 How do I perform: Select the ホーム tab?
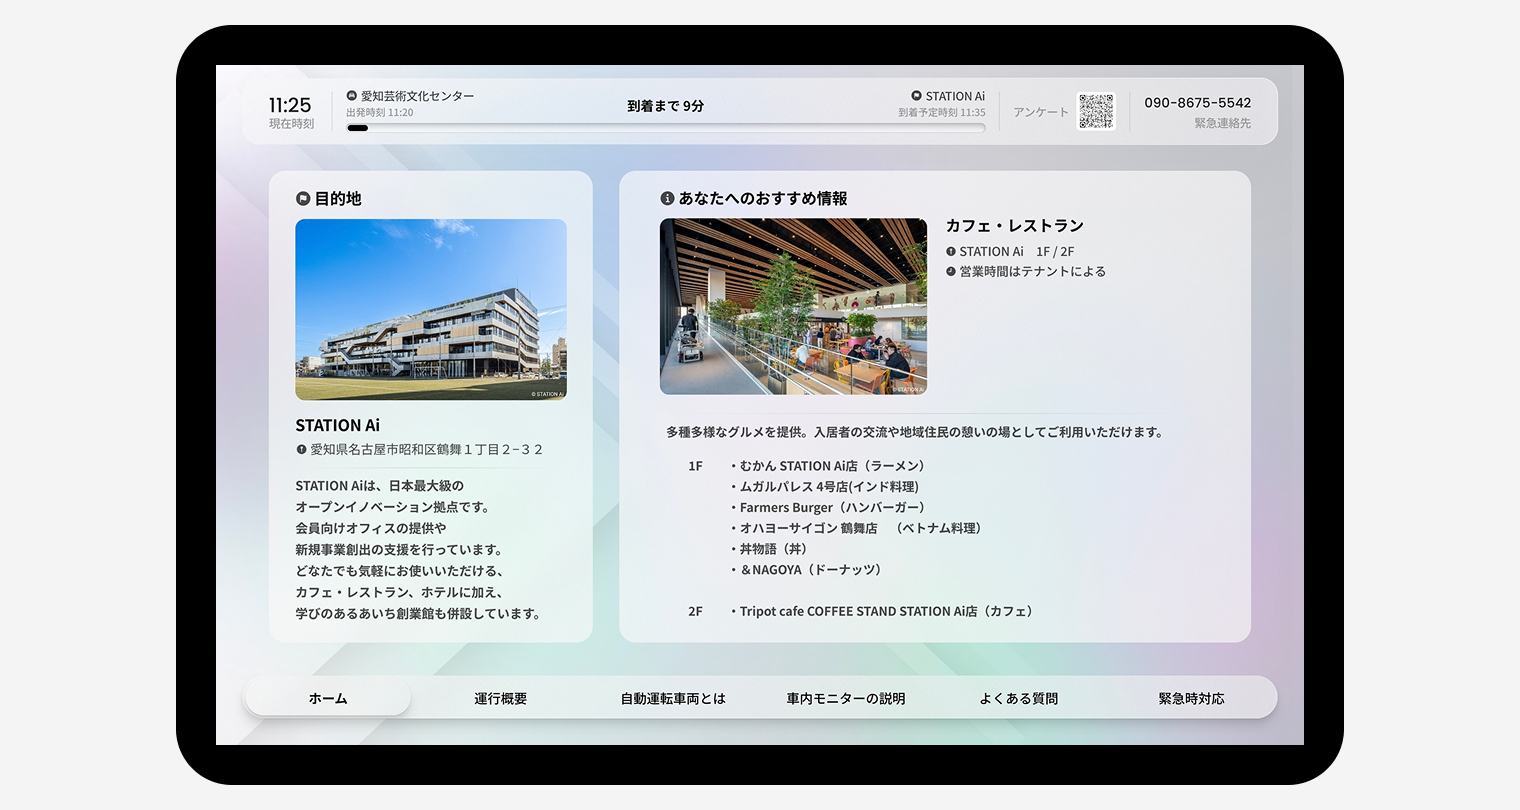tap(328, 698)
